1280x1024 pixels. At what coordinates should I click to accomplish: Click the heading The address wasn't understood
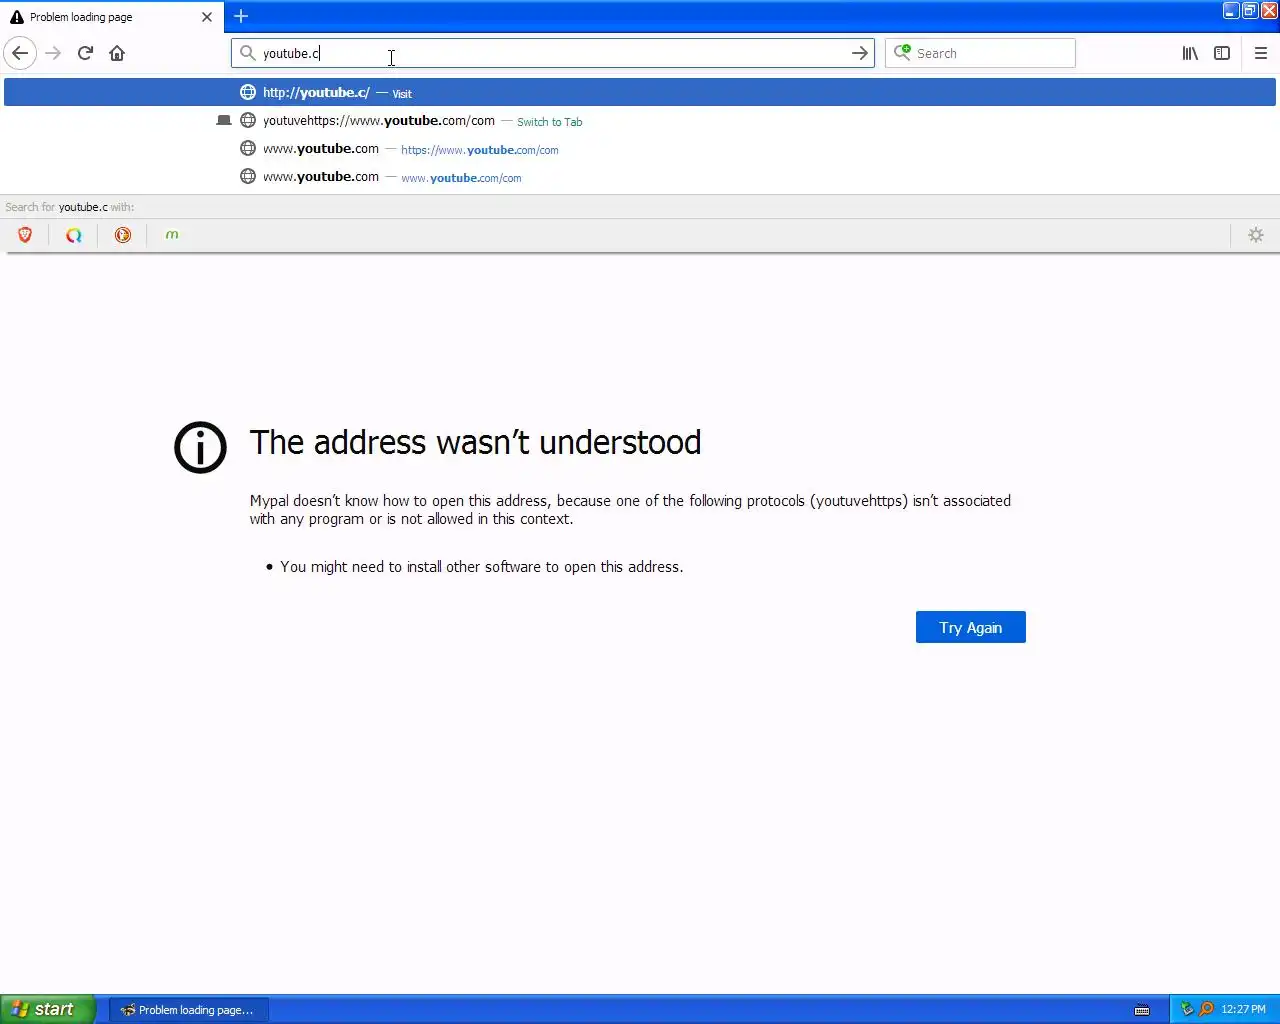[x=475, y=442]
